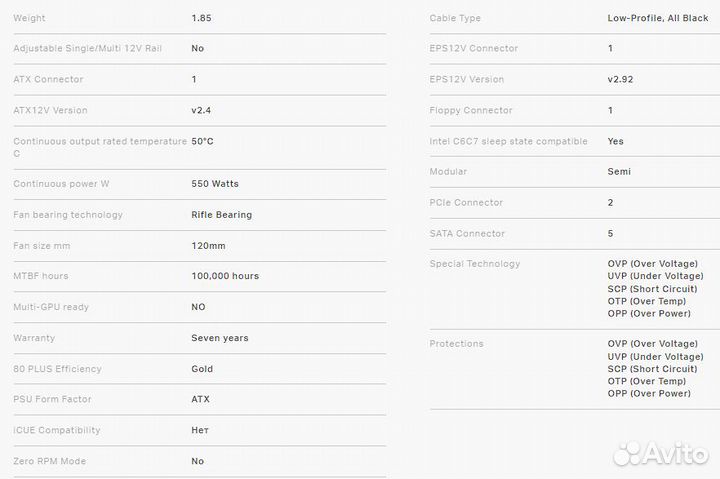720x479 pixels.
Task: Select the Rifle Bearing value
Action: [221, 214]
